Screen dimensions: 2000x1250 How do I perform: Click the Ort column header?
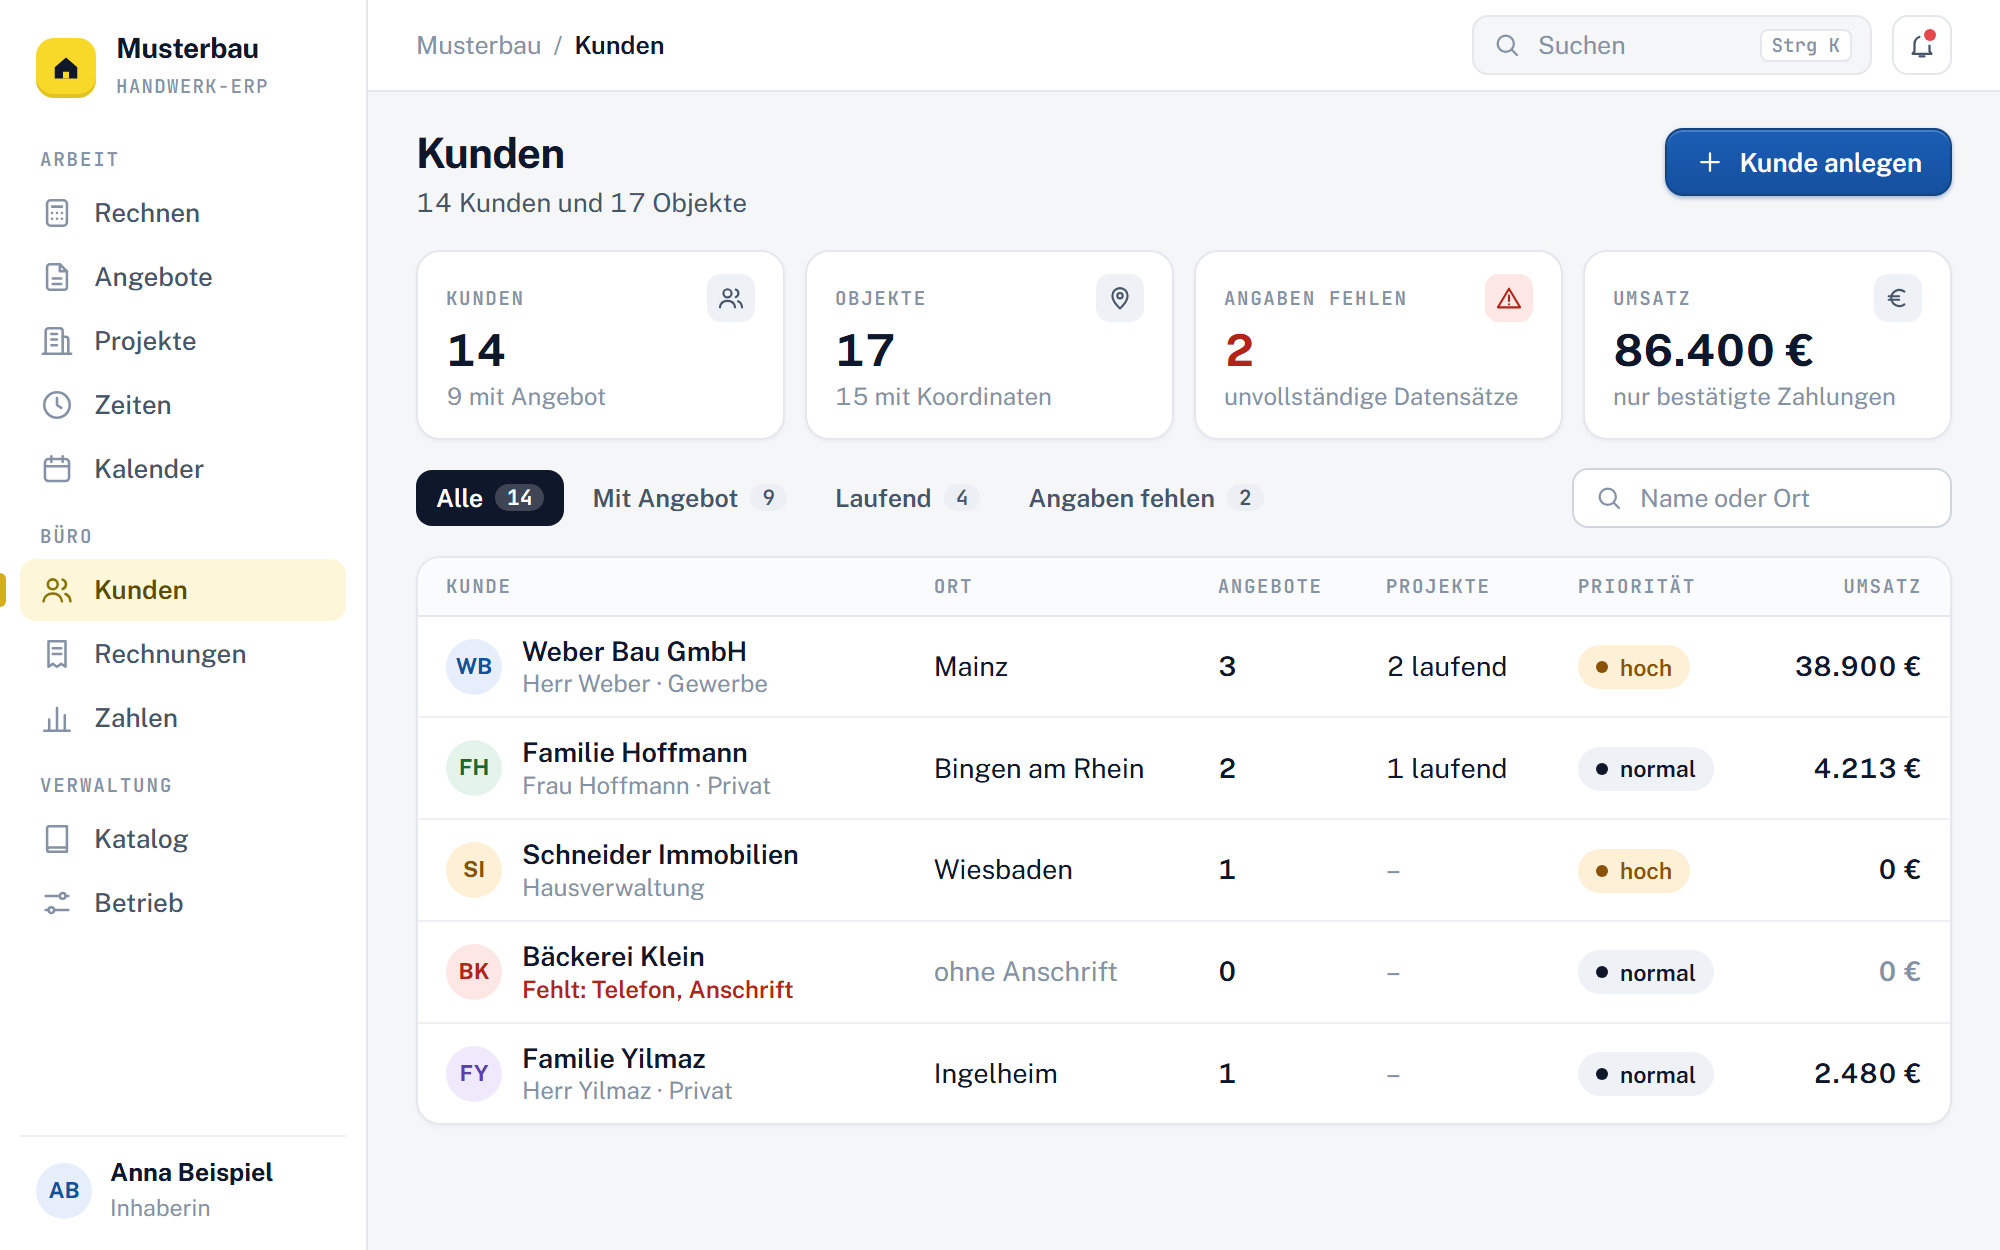point(953,587)
